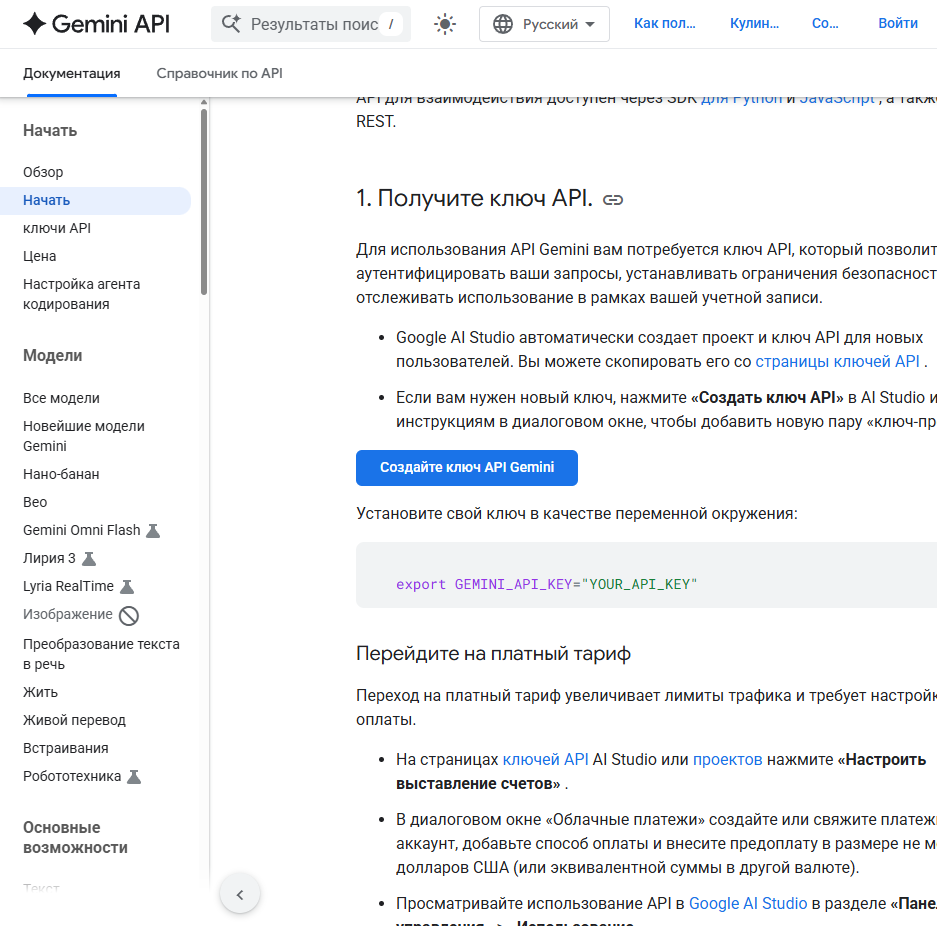The width and height of the screenshot is (937, 926).
Task: Switch to the Справочник по API tab
Action: coord(219,73)
